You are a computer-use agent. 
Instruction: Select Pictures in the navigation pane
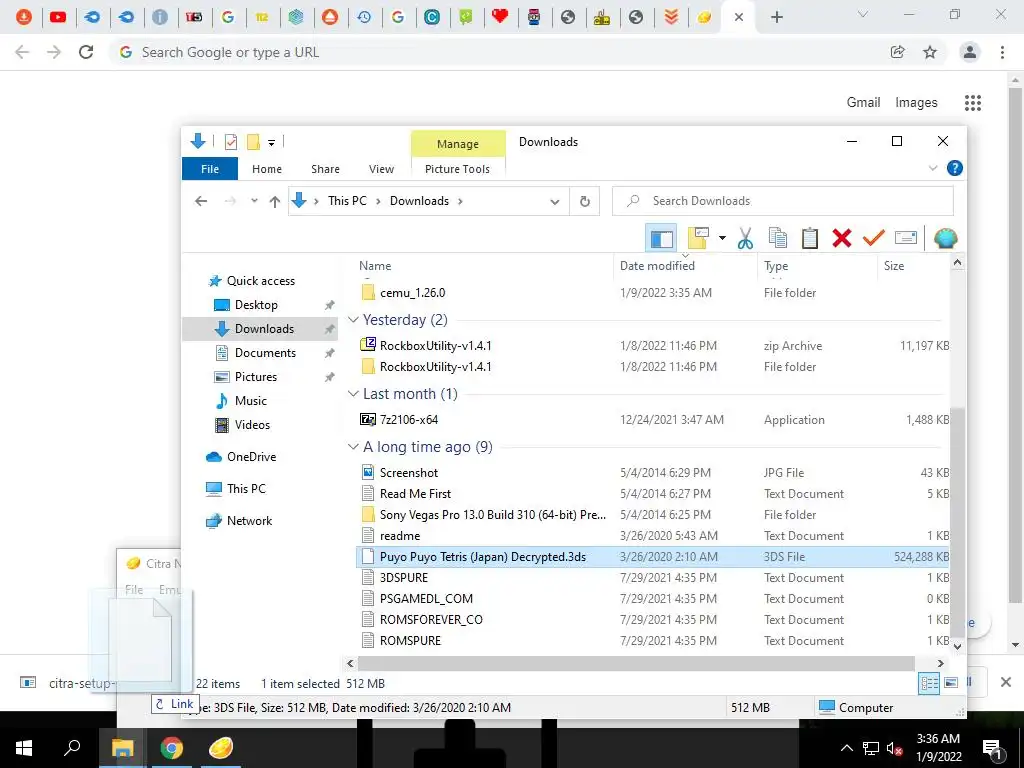(255, 377)
